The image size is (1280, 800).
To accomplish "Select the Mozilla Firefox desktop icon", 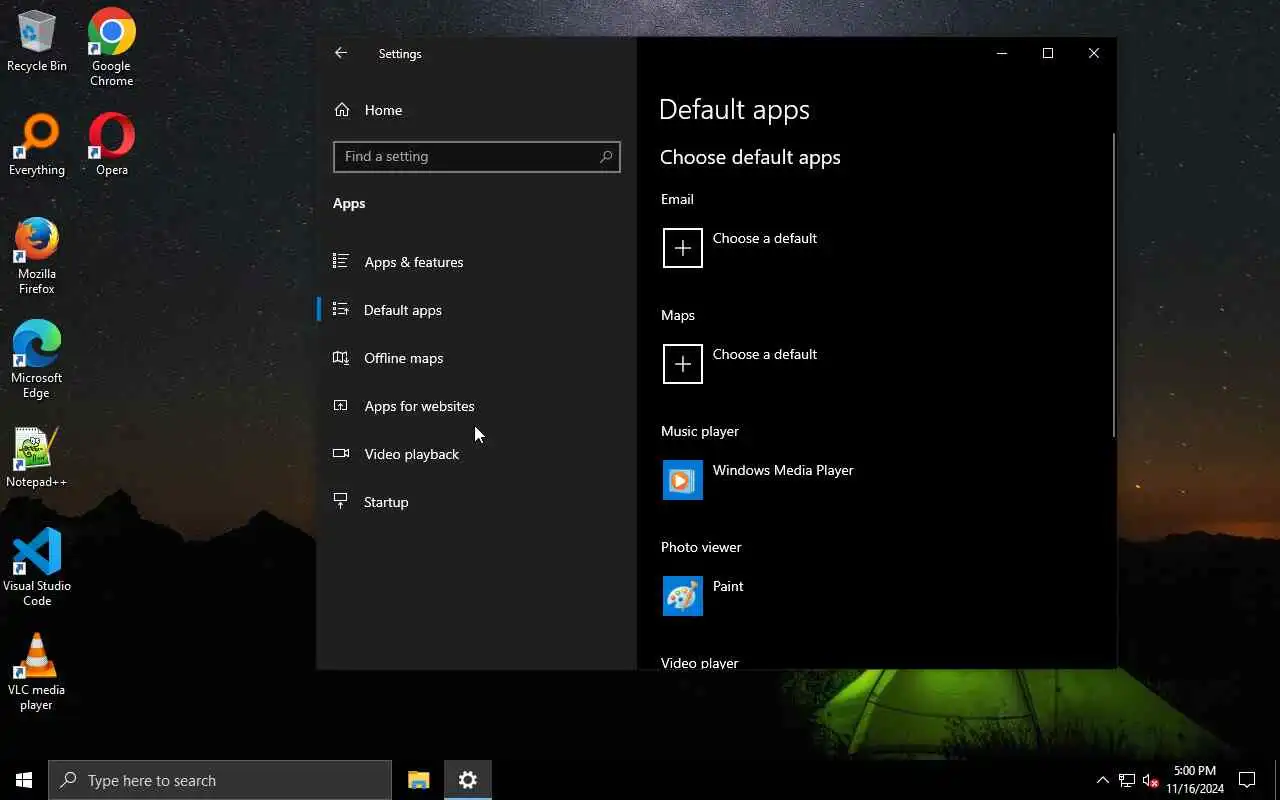I will tap(37, 256).
